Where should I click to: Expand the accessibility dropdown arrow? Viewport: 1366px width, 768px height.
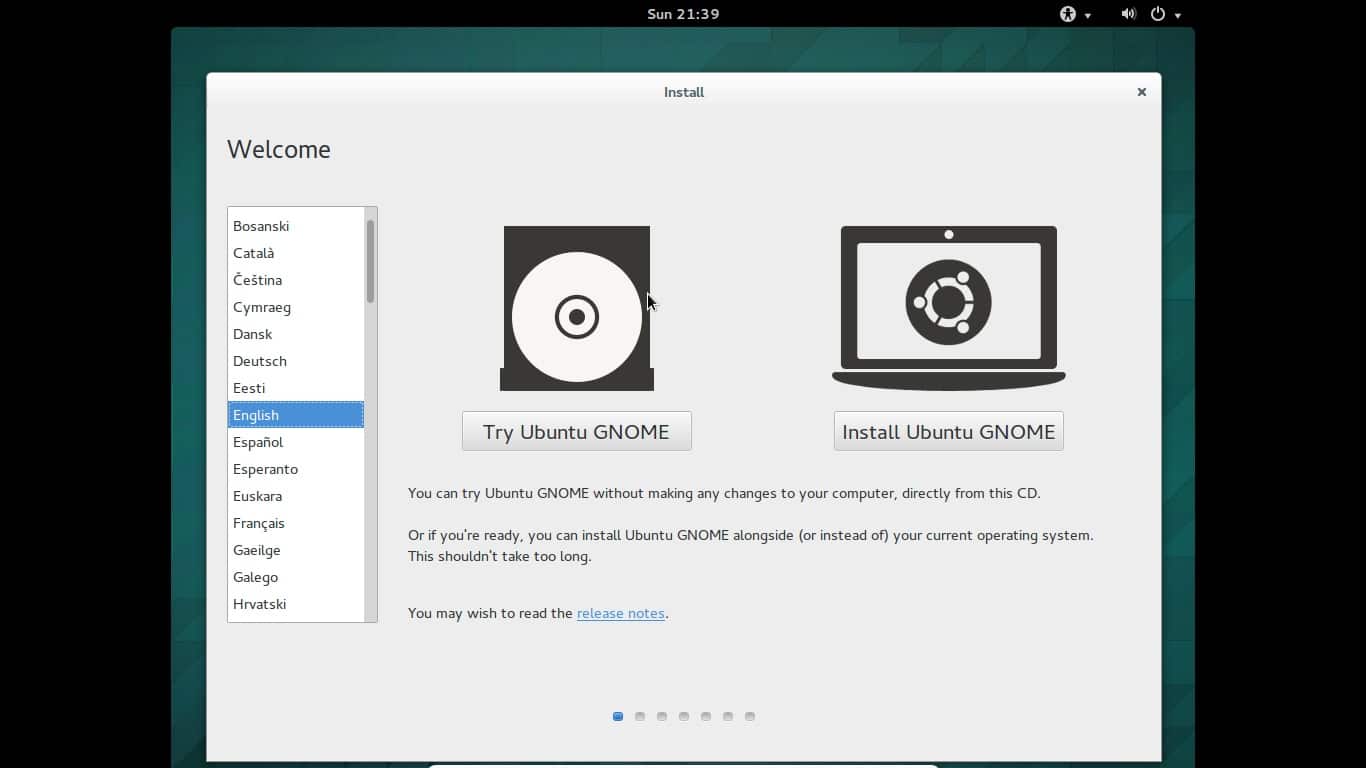pyautogui.click(x=1088, y=15)
